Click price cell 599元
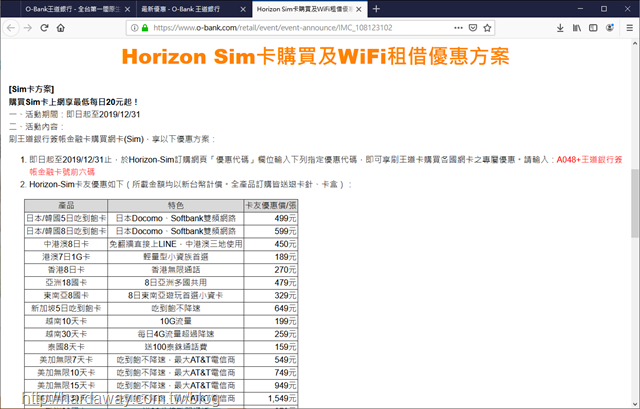The image size is (640, 409). click(x=271, y=231)
